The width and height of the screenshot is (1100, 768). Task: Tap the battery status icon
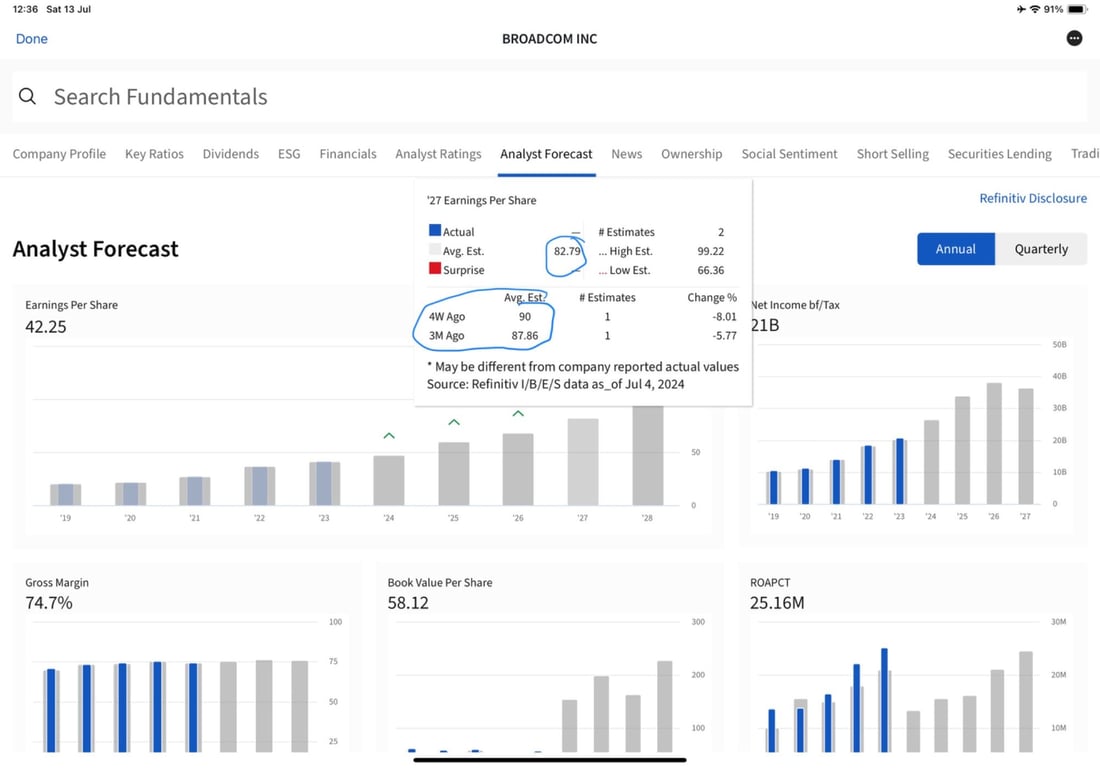[1078, 9]
